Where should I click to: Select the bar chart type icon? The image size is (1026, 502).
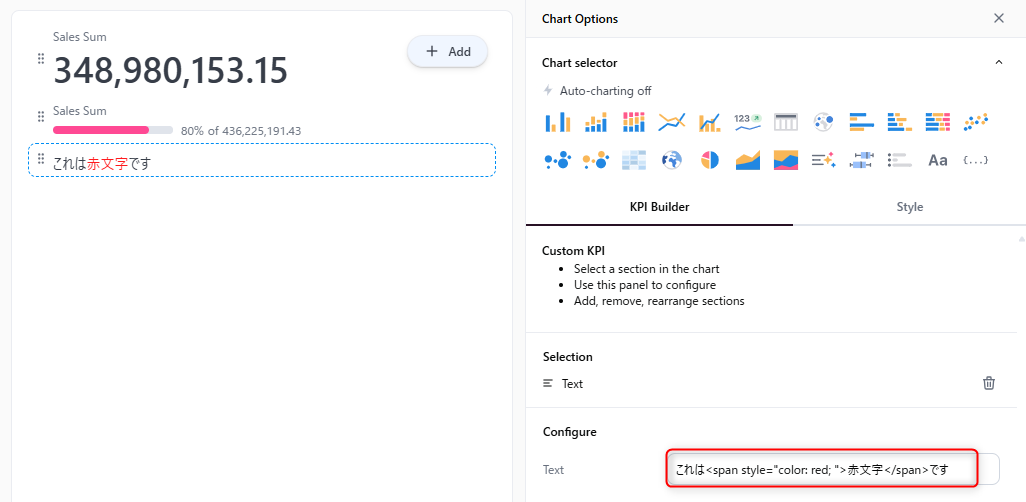pyautogui.click(x=557, y=122)
